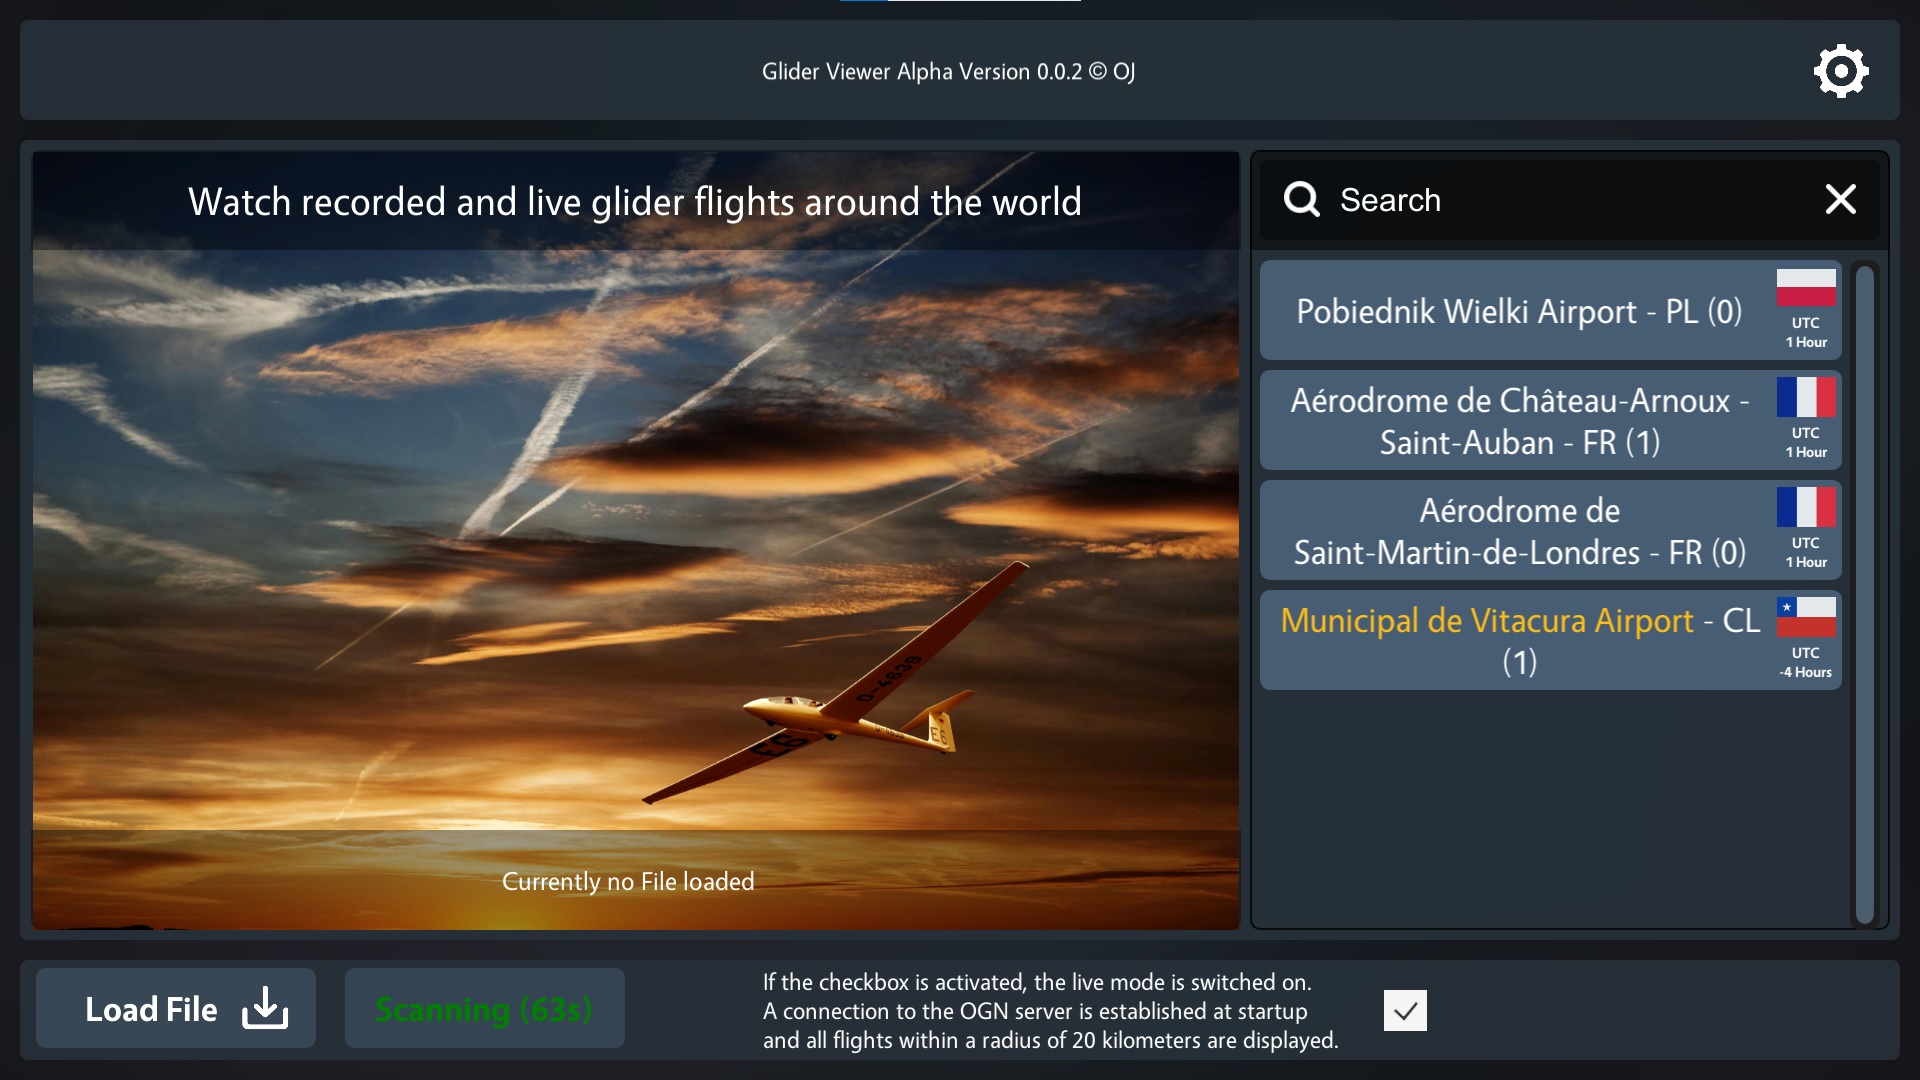Click the French flag beside Saint-Martin-de-Londres
The image size is (1920, 1080).
(x=1806, y=507)
